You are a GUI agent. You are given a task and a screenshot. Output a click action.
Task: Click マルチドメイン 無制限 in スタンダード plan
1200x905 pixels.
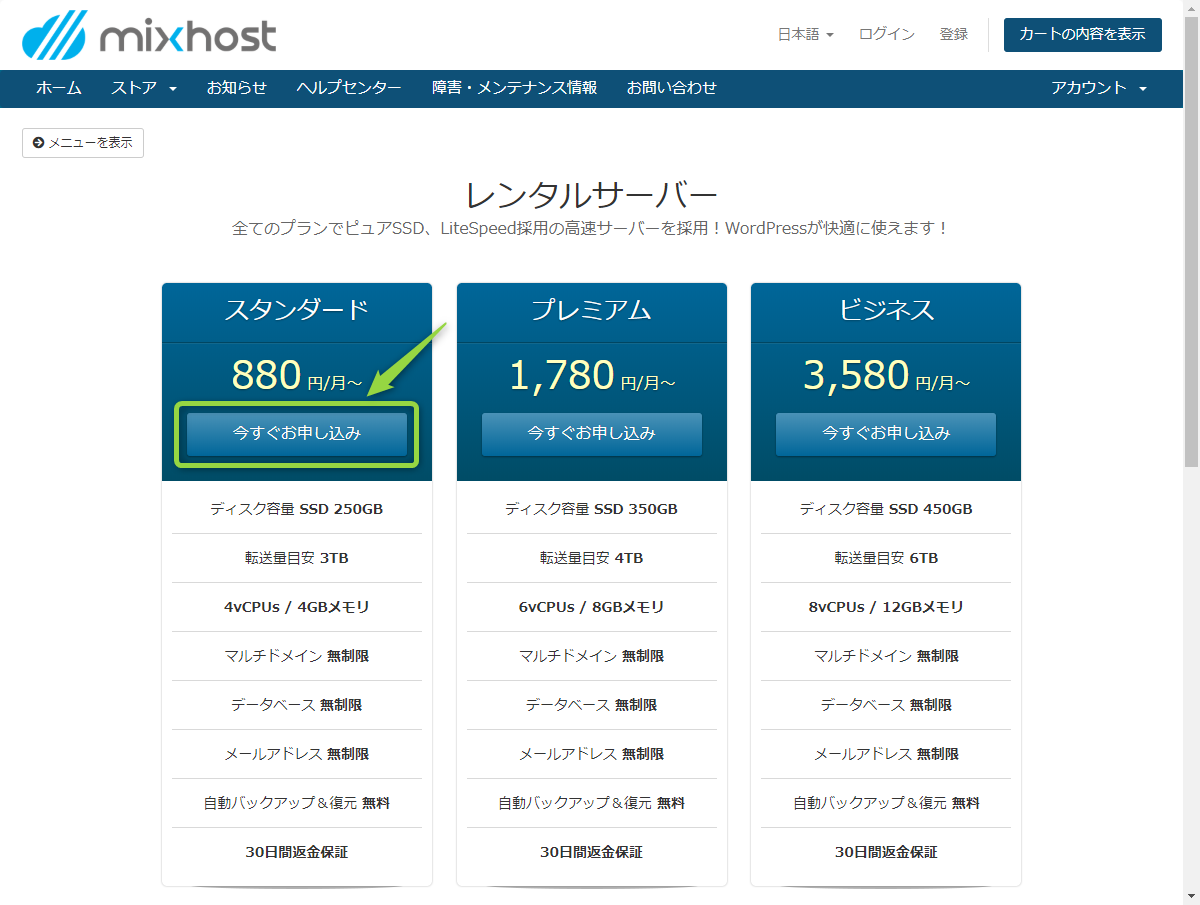(297, 656)
